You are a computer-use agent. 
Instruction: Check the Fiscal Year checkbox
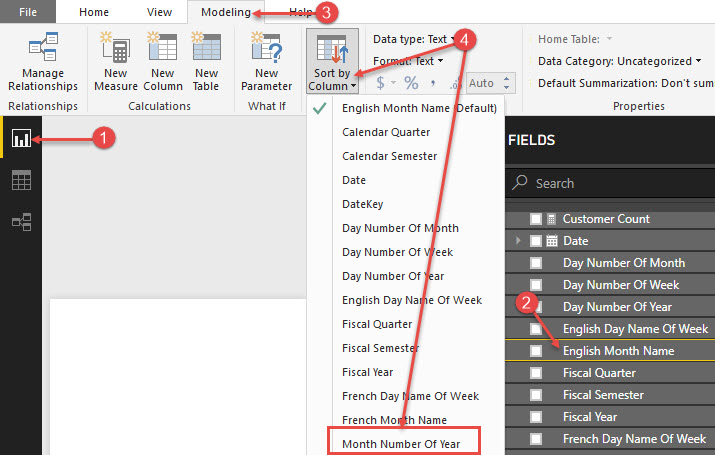(536, 417)
